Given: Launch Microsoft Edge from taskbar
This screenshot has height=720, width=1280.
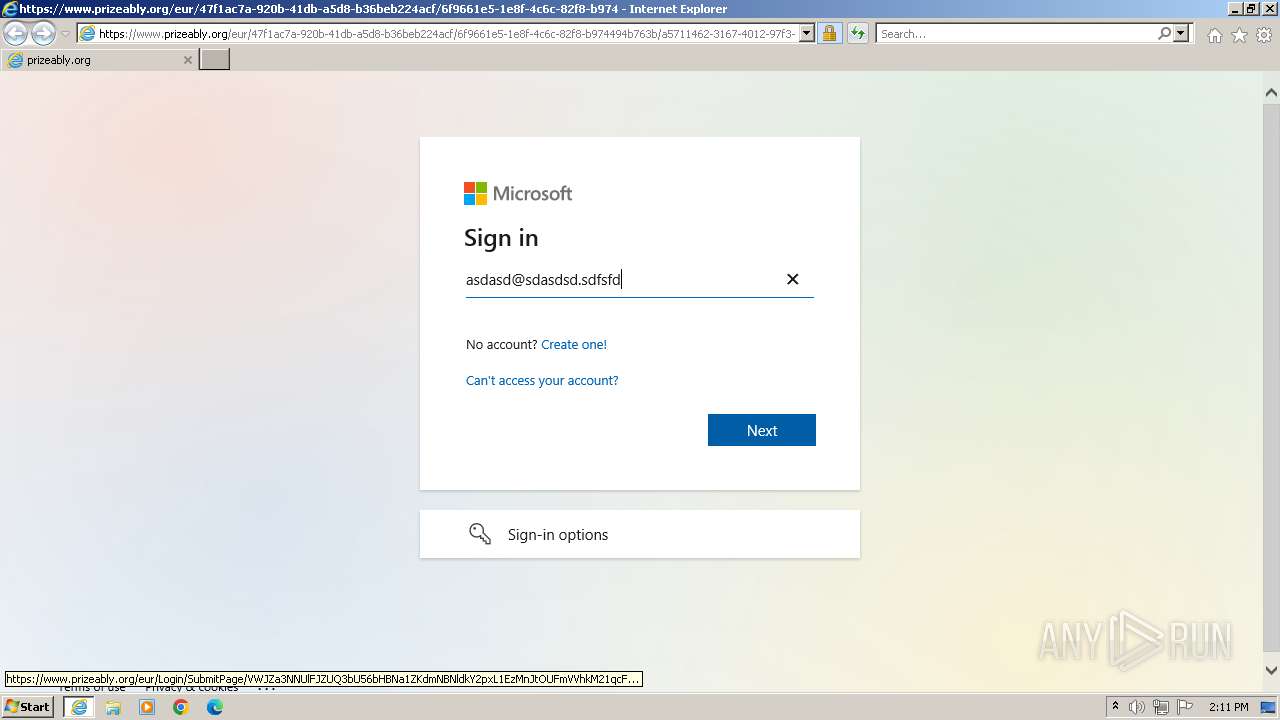Looking at the screenshot, I should click(215, 707).
